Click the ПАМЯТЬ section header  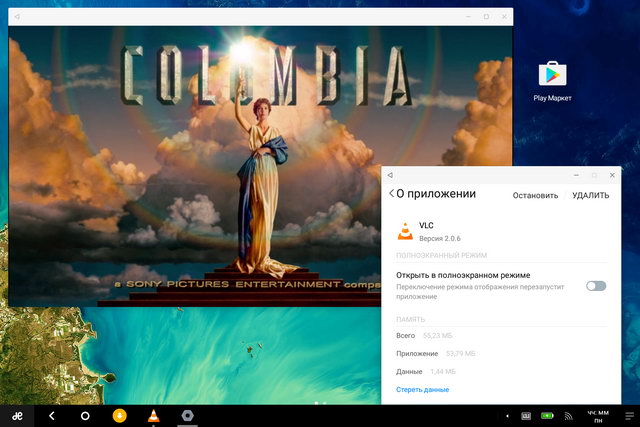[410, 319]
